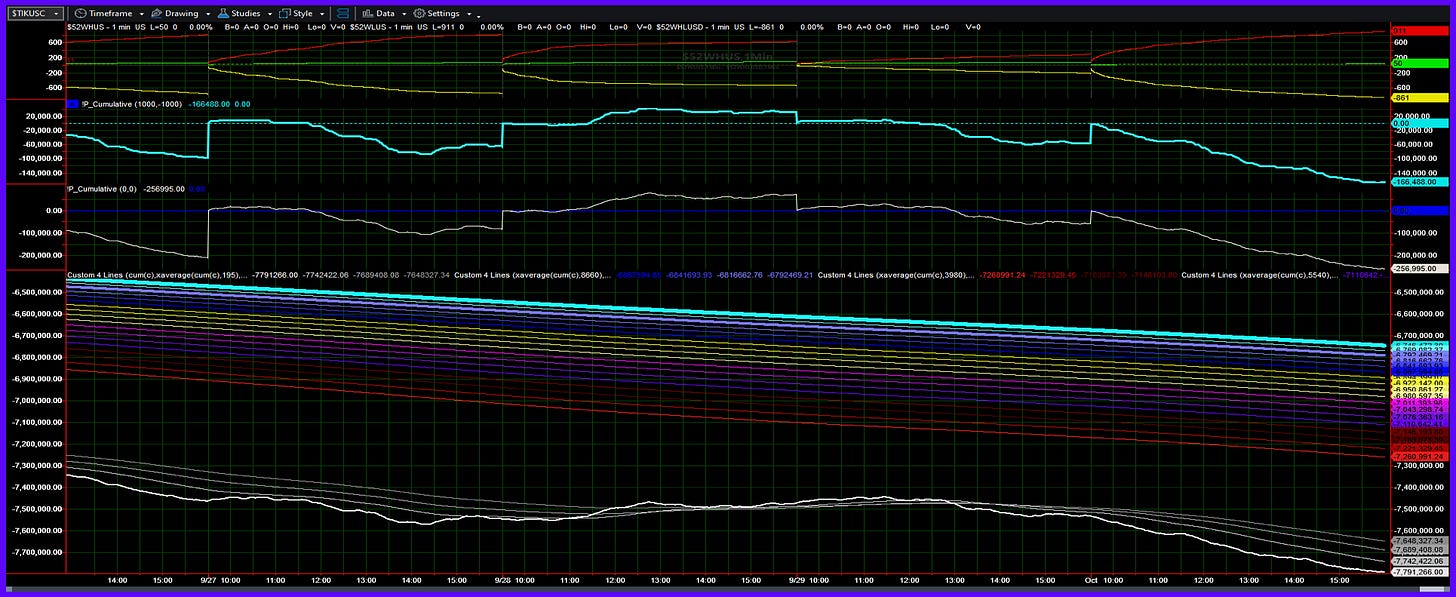1456x597 pixels.
Task: Click the -7,700,000.00 left axis label
Action: pos(36,552)
